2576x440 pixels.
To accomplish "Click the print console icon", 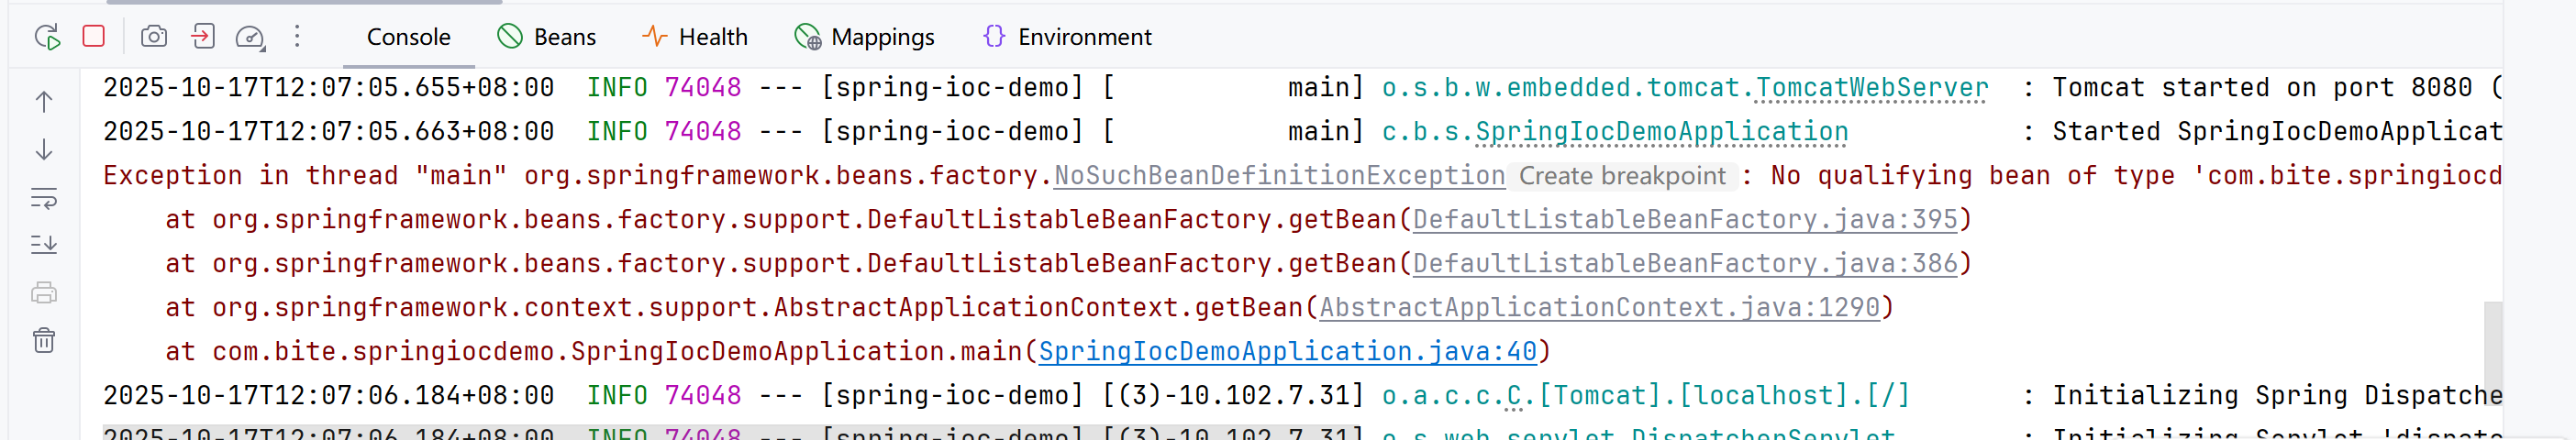I will tap(44, 293).
